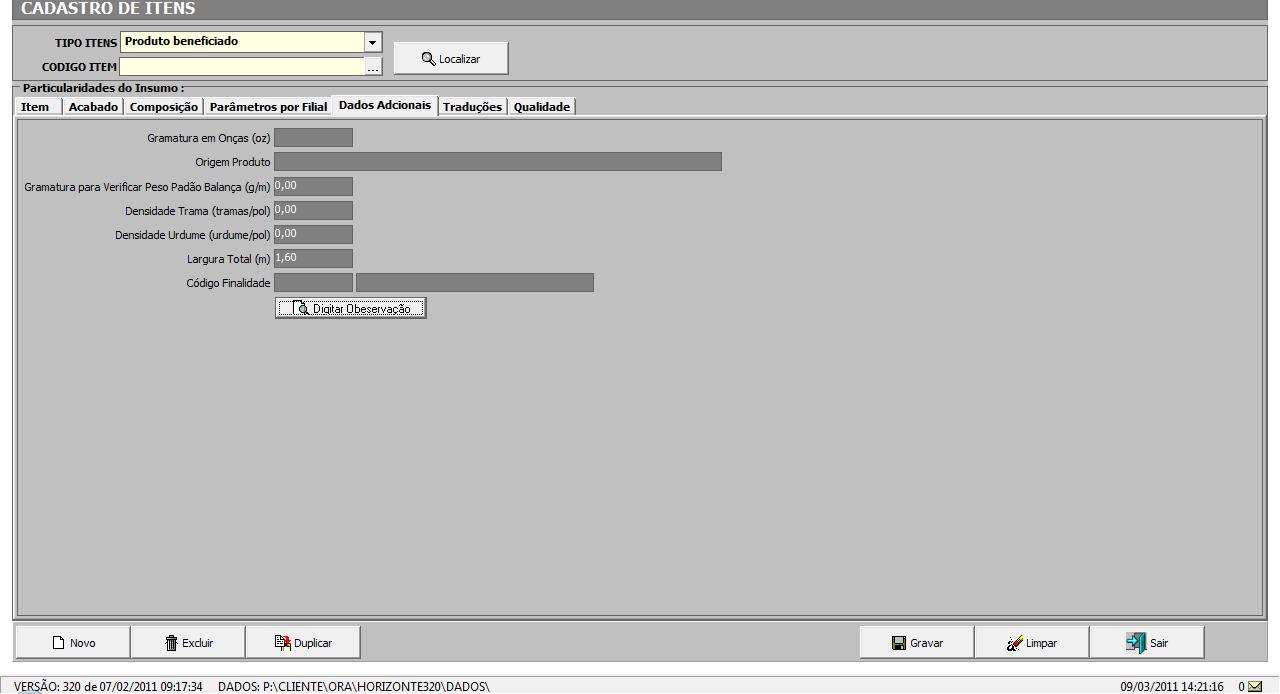Click the Duplicar copy button
This screenshot has height=694, width=1280.
click(x=303, y=643)
